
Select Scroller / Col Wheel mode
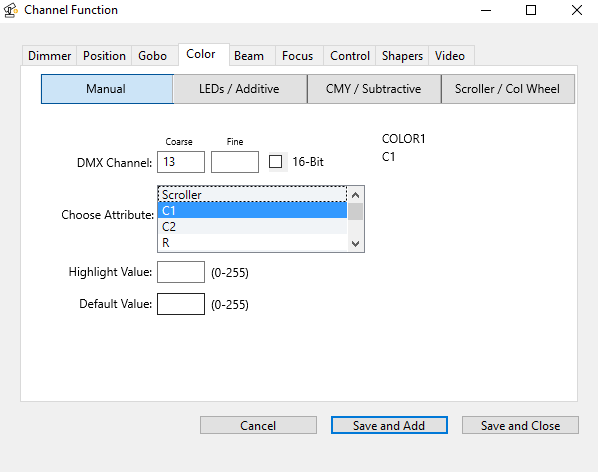coord(508,89)
